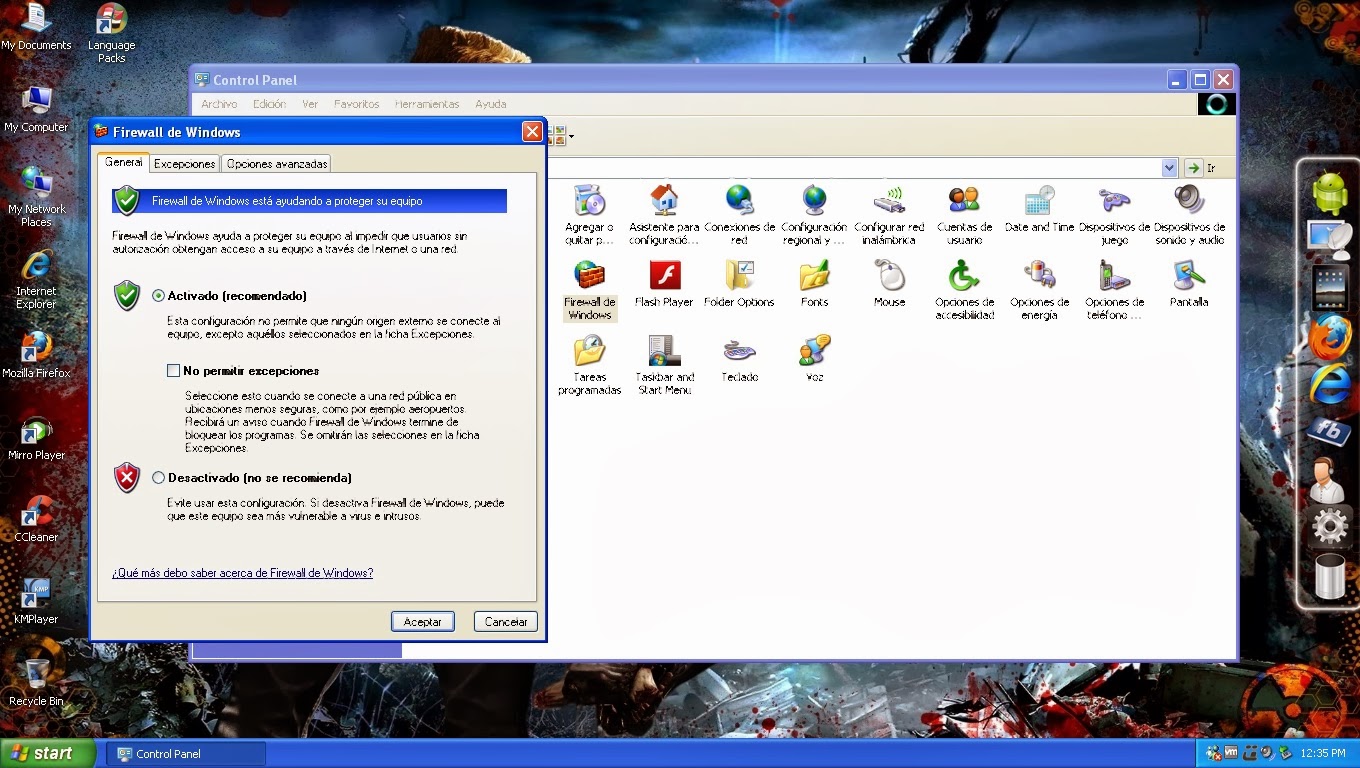Open the Ayuda menu
Screen dimensions: 1360x768
click(490, 104)
